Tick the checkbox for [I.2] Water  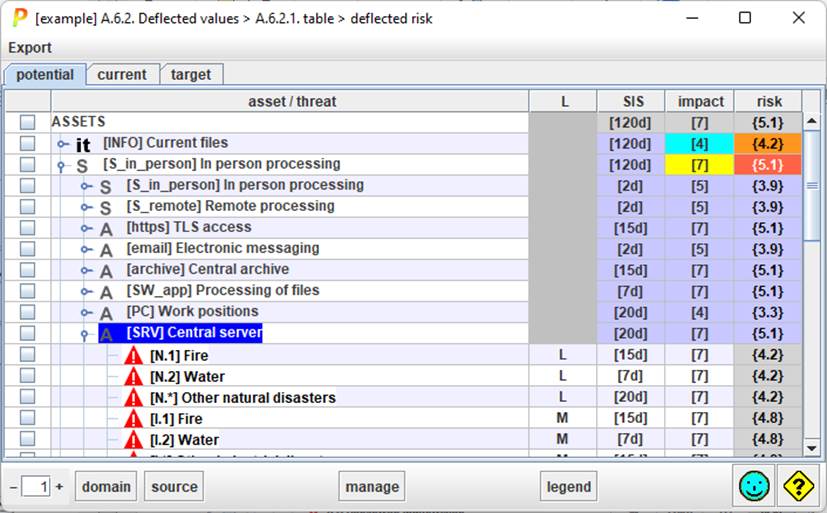[x=27, y=439]
